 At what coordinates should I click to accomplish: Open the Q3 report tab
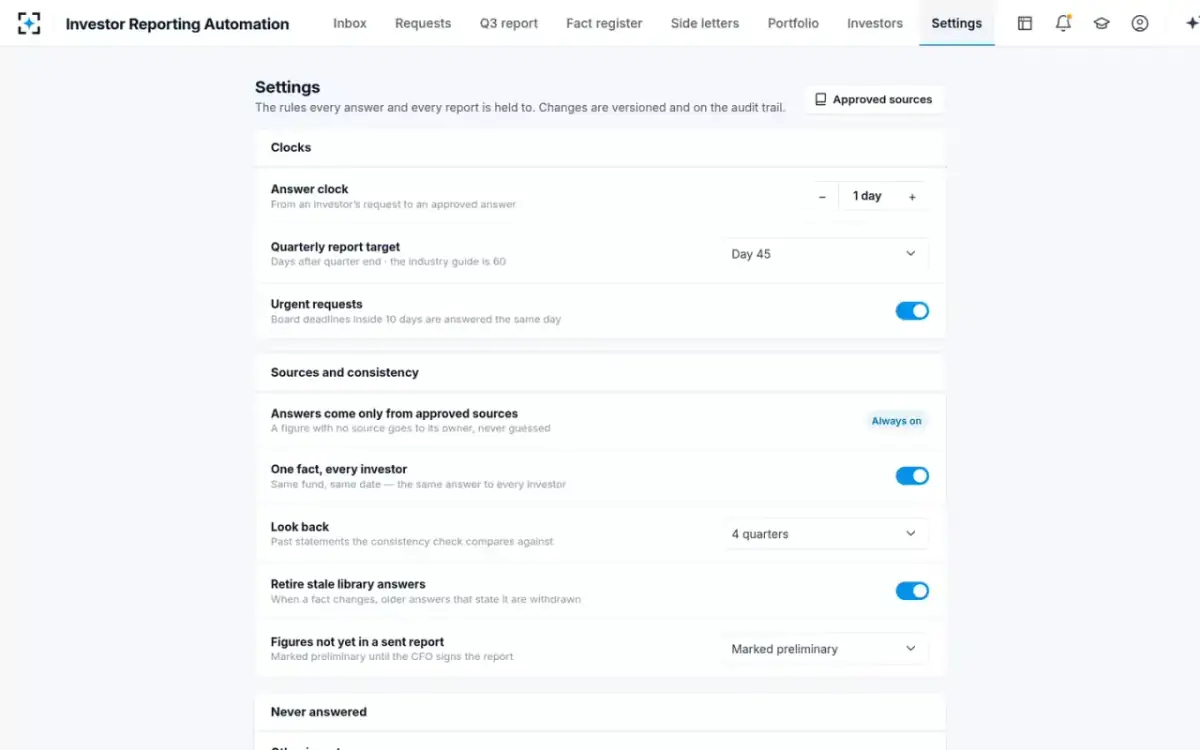point(509,23)
